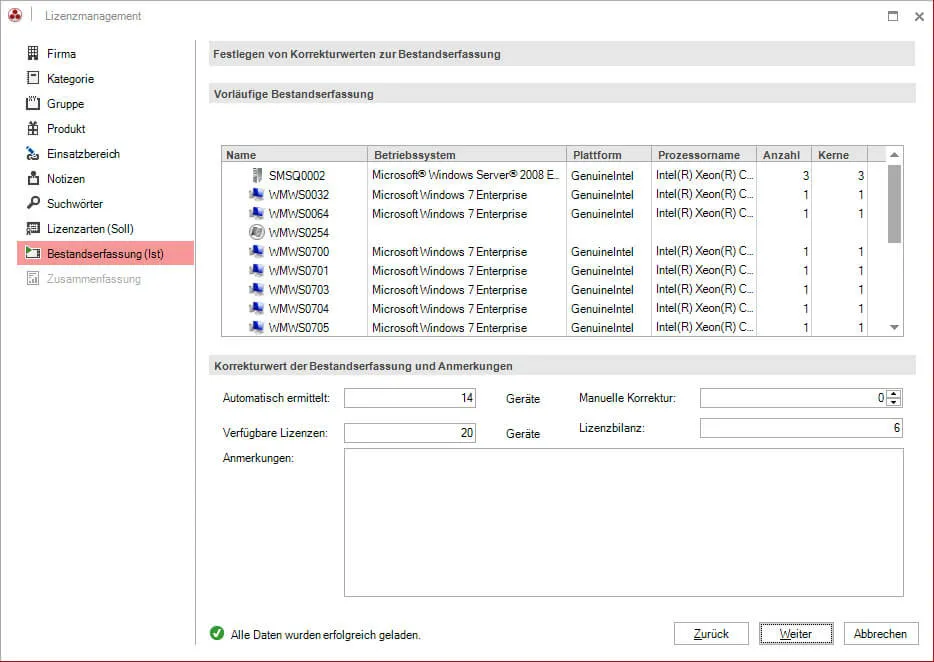
Task: Click the server icon beside SMSQ0002
Action: click(x=257, y=175)
